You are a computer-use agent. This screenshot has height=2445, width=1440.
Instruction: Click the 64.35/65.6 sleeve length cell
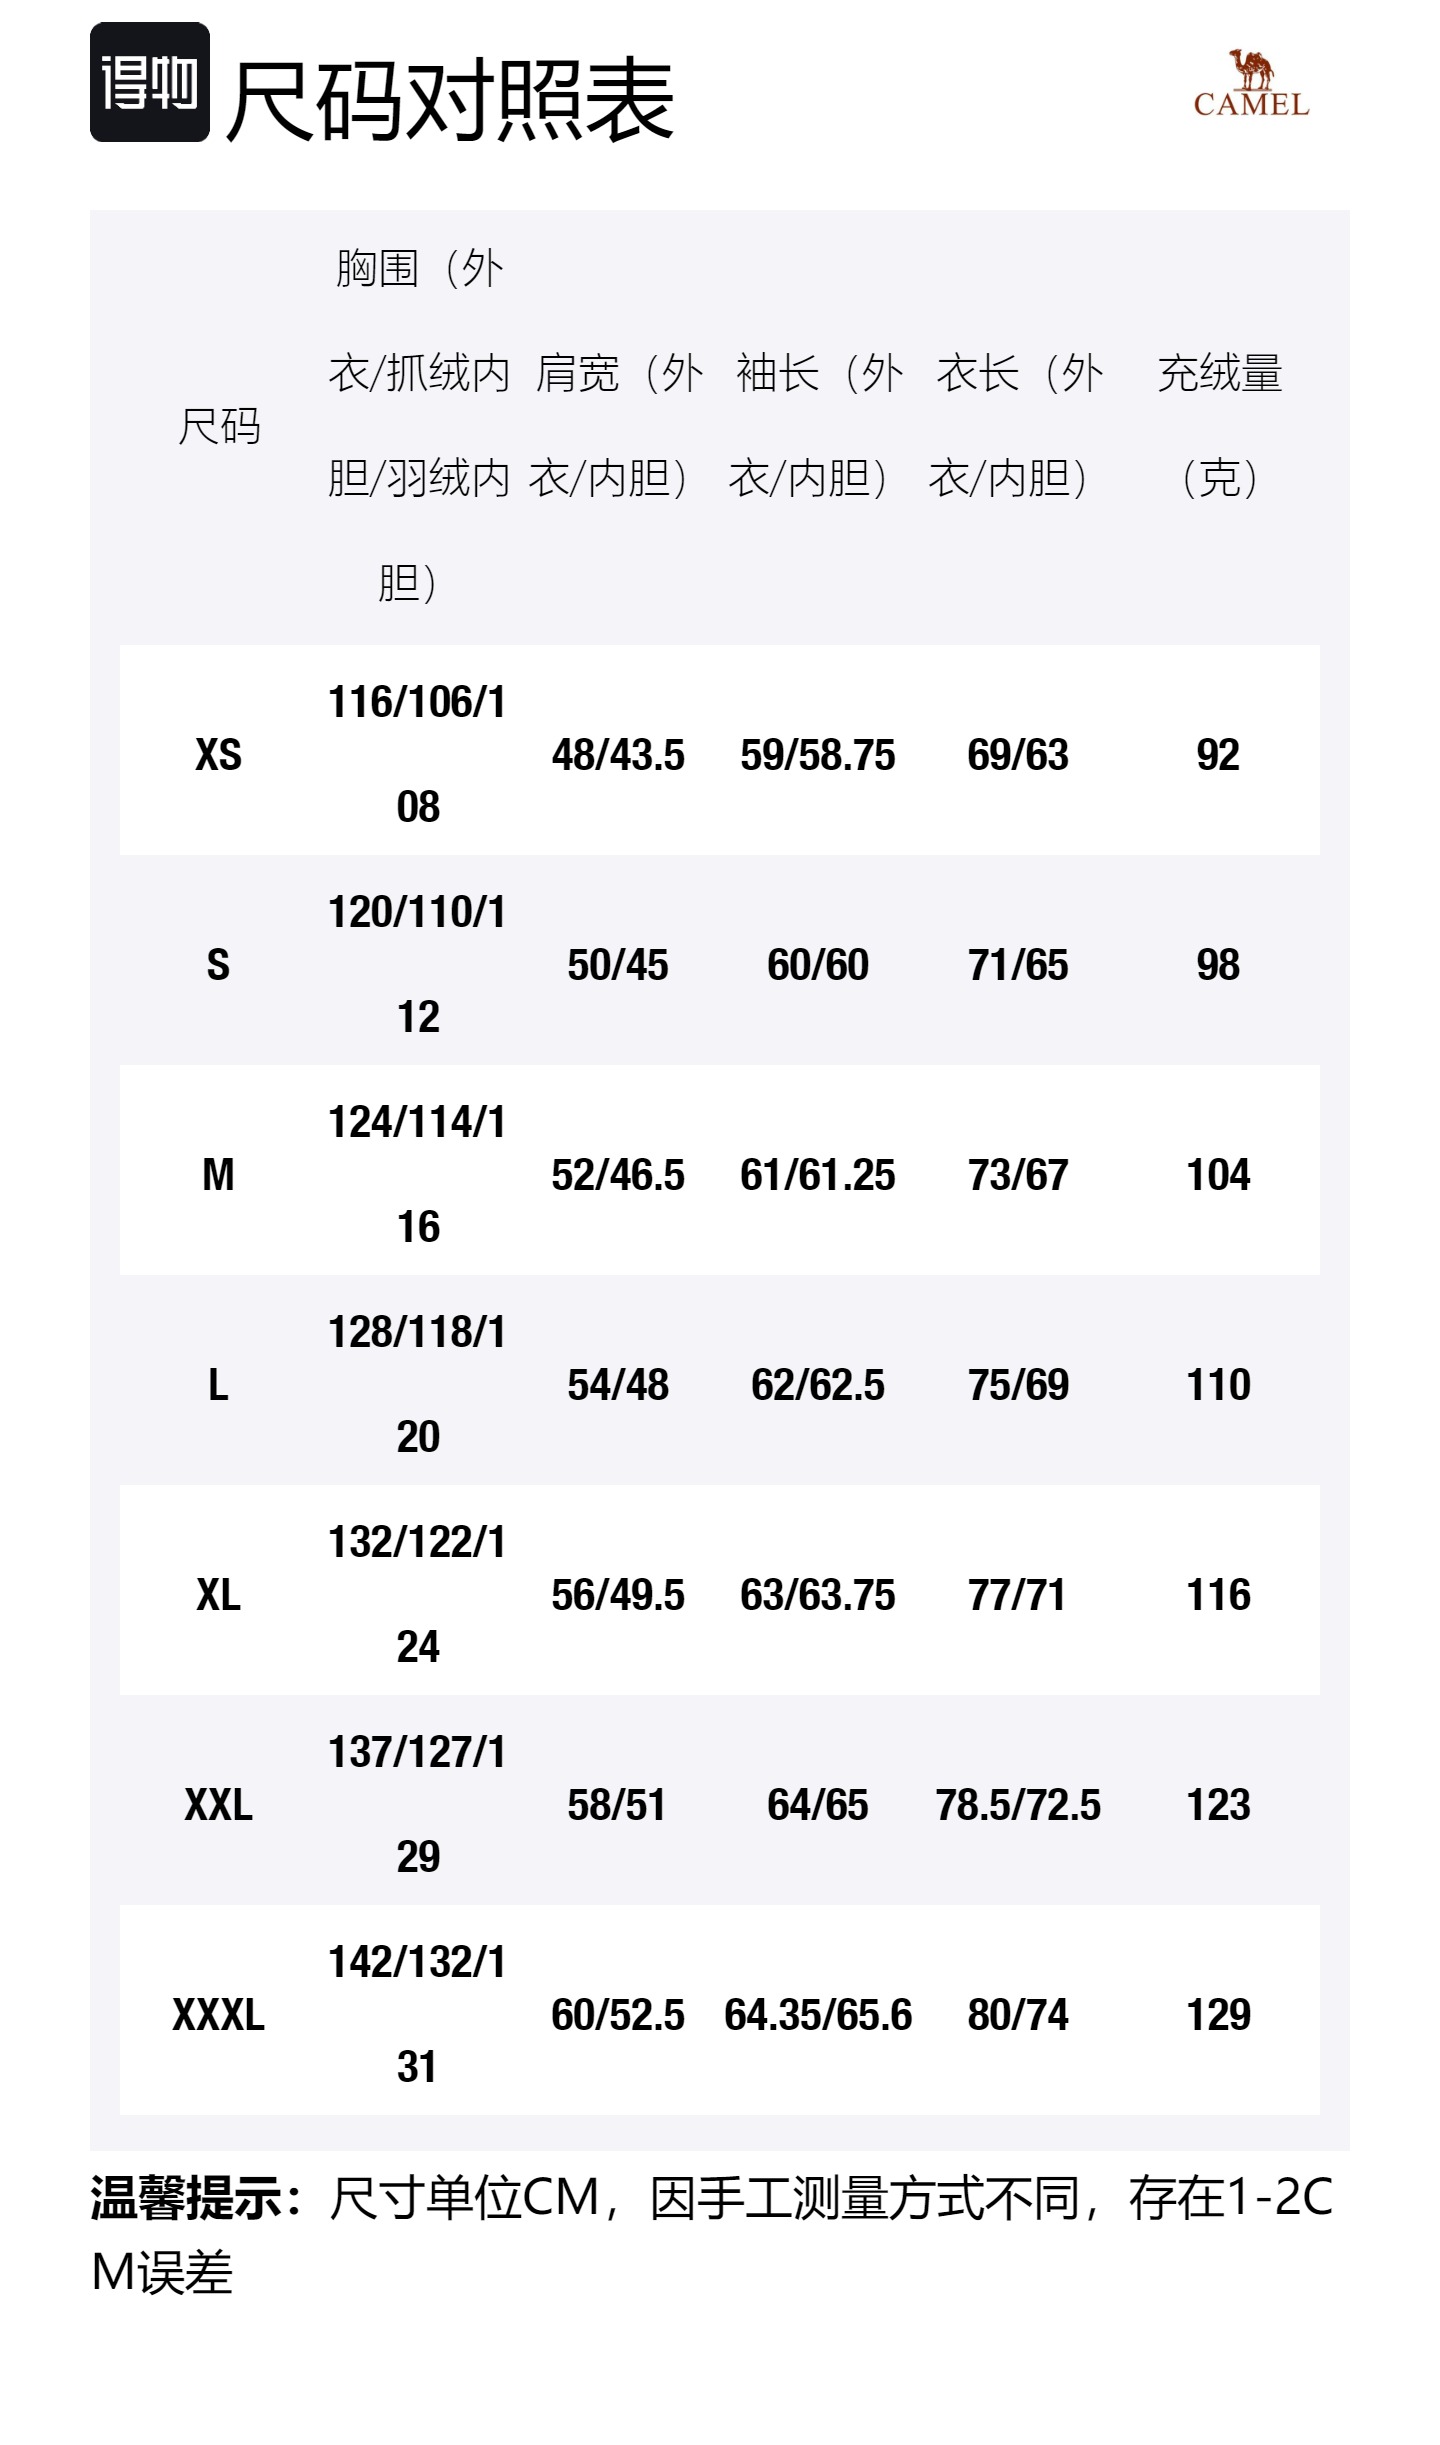tap(818, 2015)
